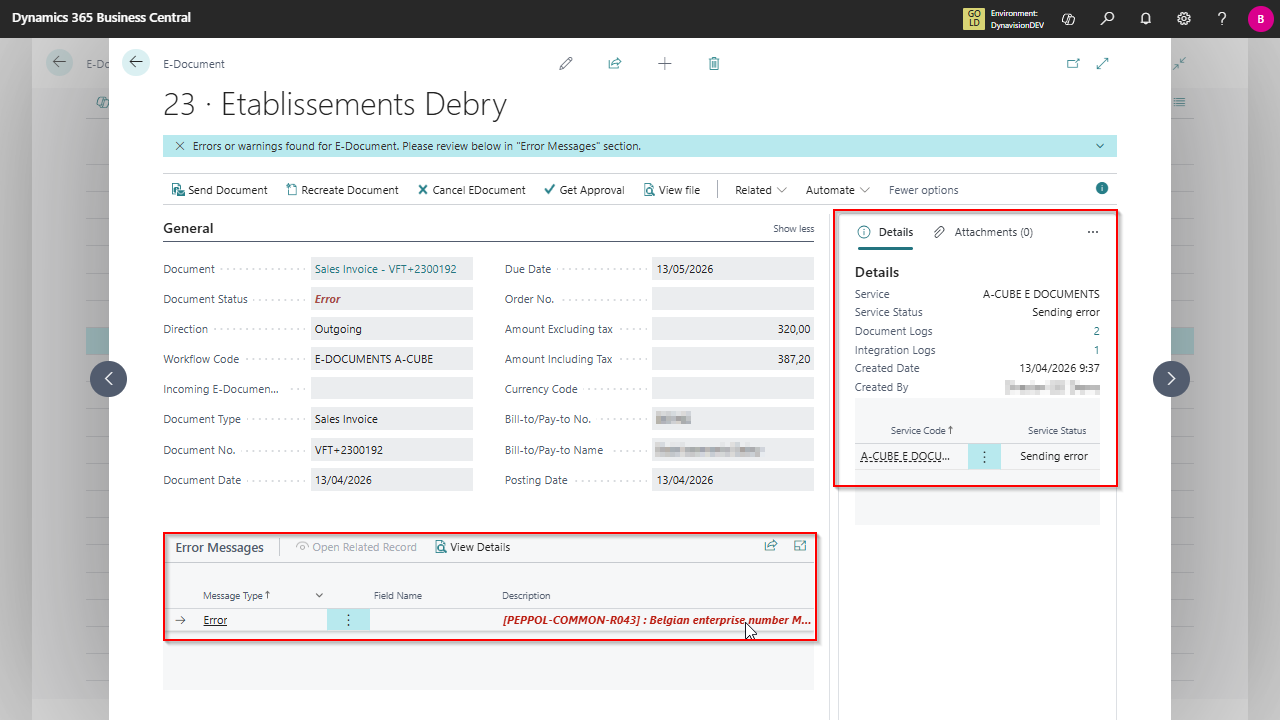Click Show less in General section
1280x720 pixels.
[x=793, y=229]
